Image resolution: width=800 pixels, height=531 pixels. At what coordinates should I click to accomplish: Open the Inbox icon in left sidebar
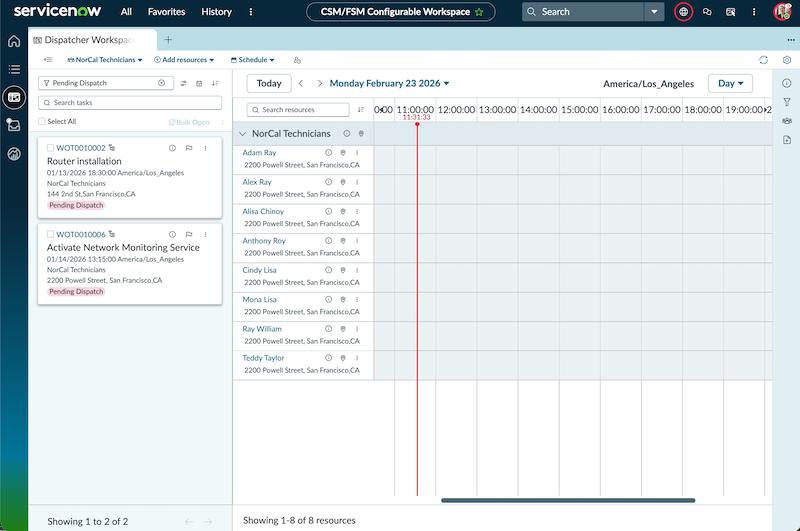tap(14, 125)
